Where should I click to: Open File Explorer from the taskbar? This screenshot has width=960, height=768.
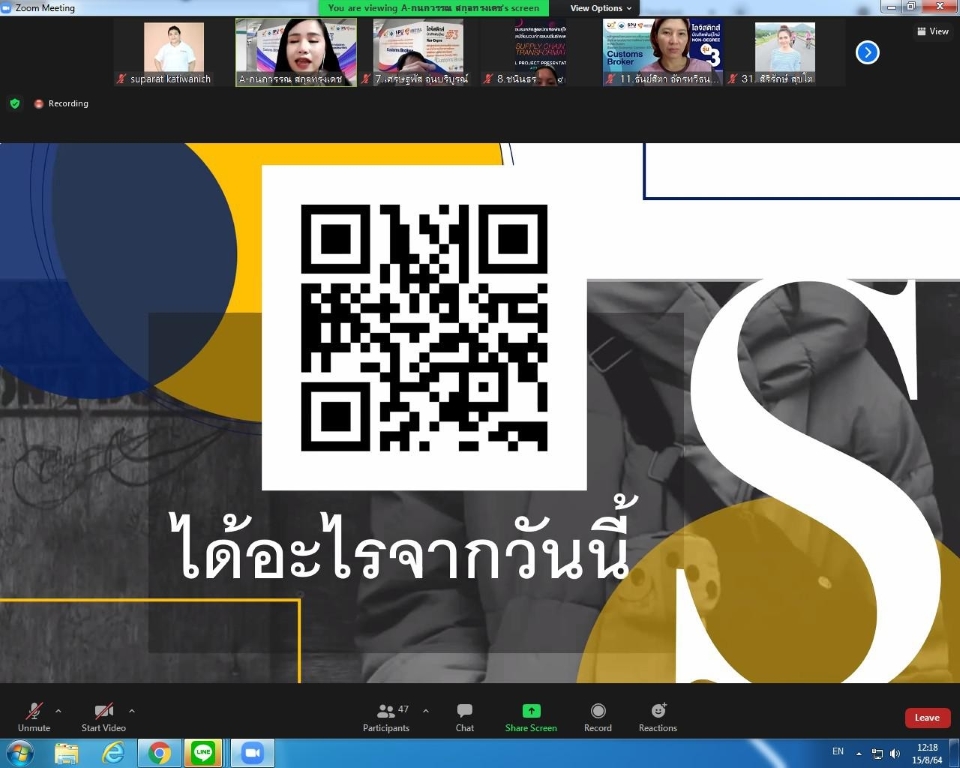pos(66,753)
